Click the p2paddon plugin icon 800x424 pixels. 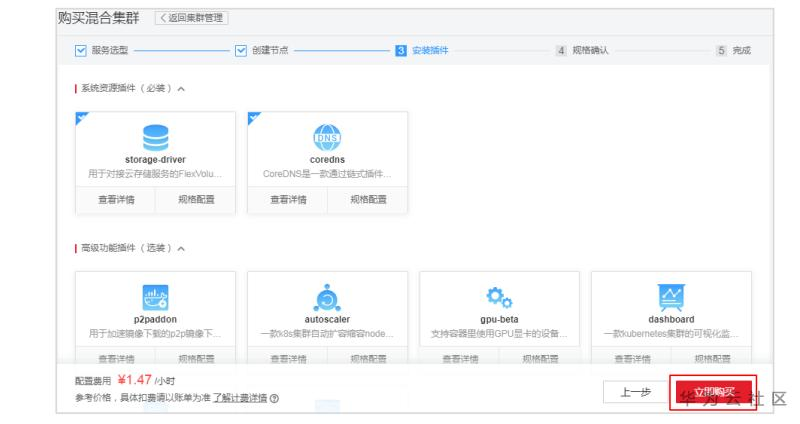[155, 297]
